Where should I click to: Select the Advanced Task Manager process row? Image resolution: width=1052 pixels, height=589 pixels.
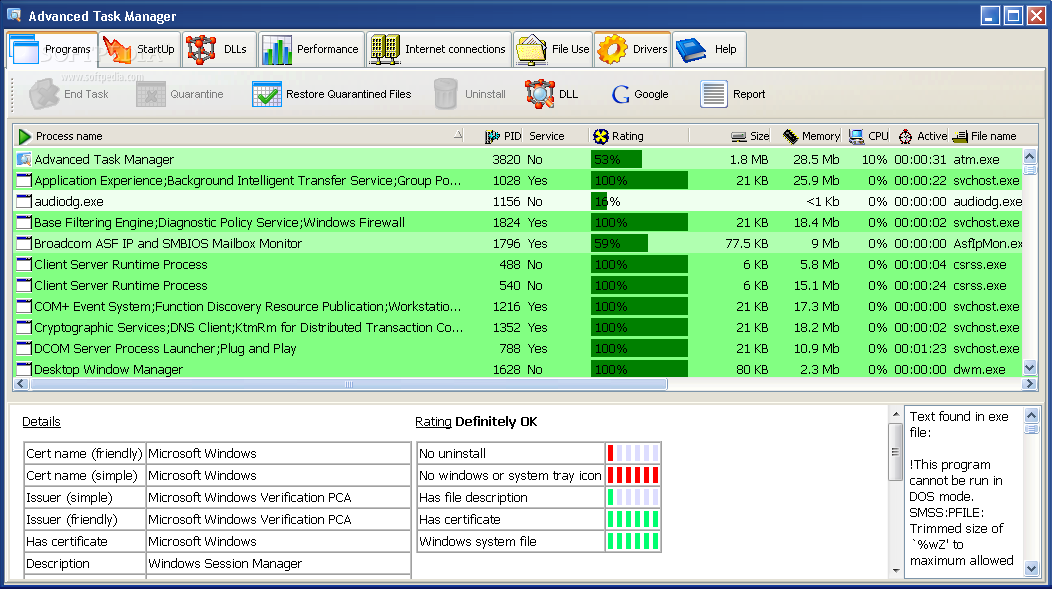[x=518, y=160]
